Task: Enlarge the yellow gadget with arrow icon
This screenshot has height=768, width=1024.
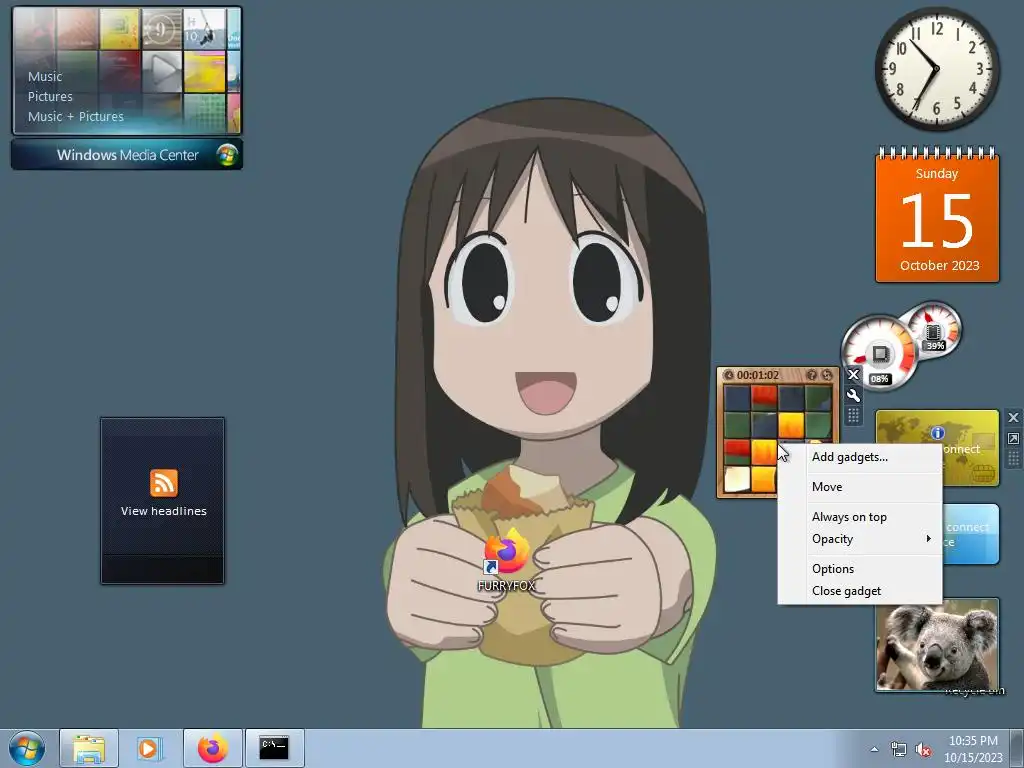Action: pyautogui.click(x=1013, y=438)
